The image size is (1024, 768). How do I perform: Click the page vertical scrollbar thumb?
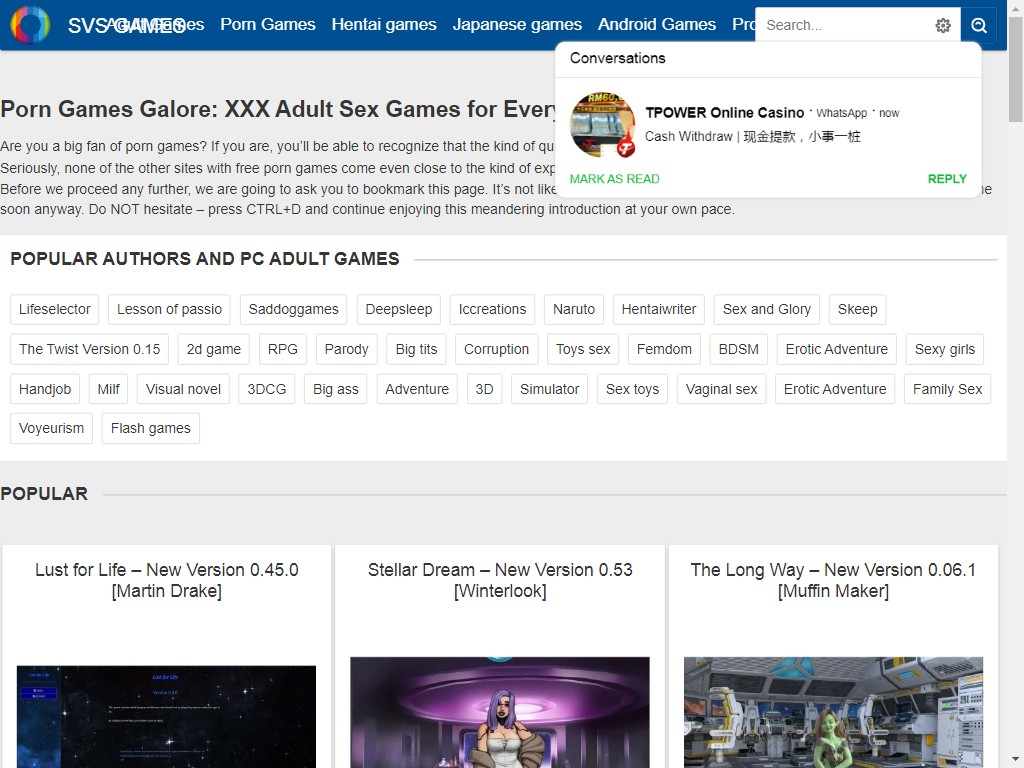[x=1016, y=69]
